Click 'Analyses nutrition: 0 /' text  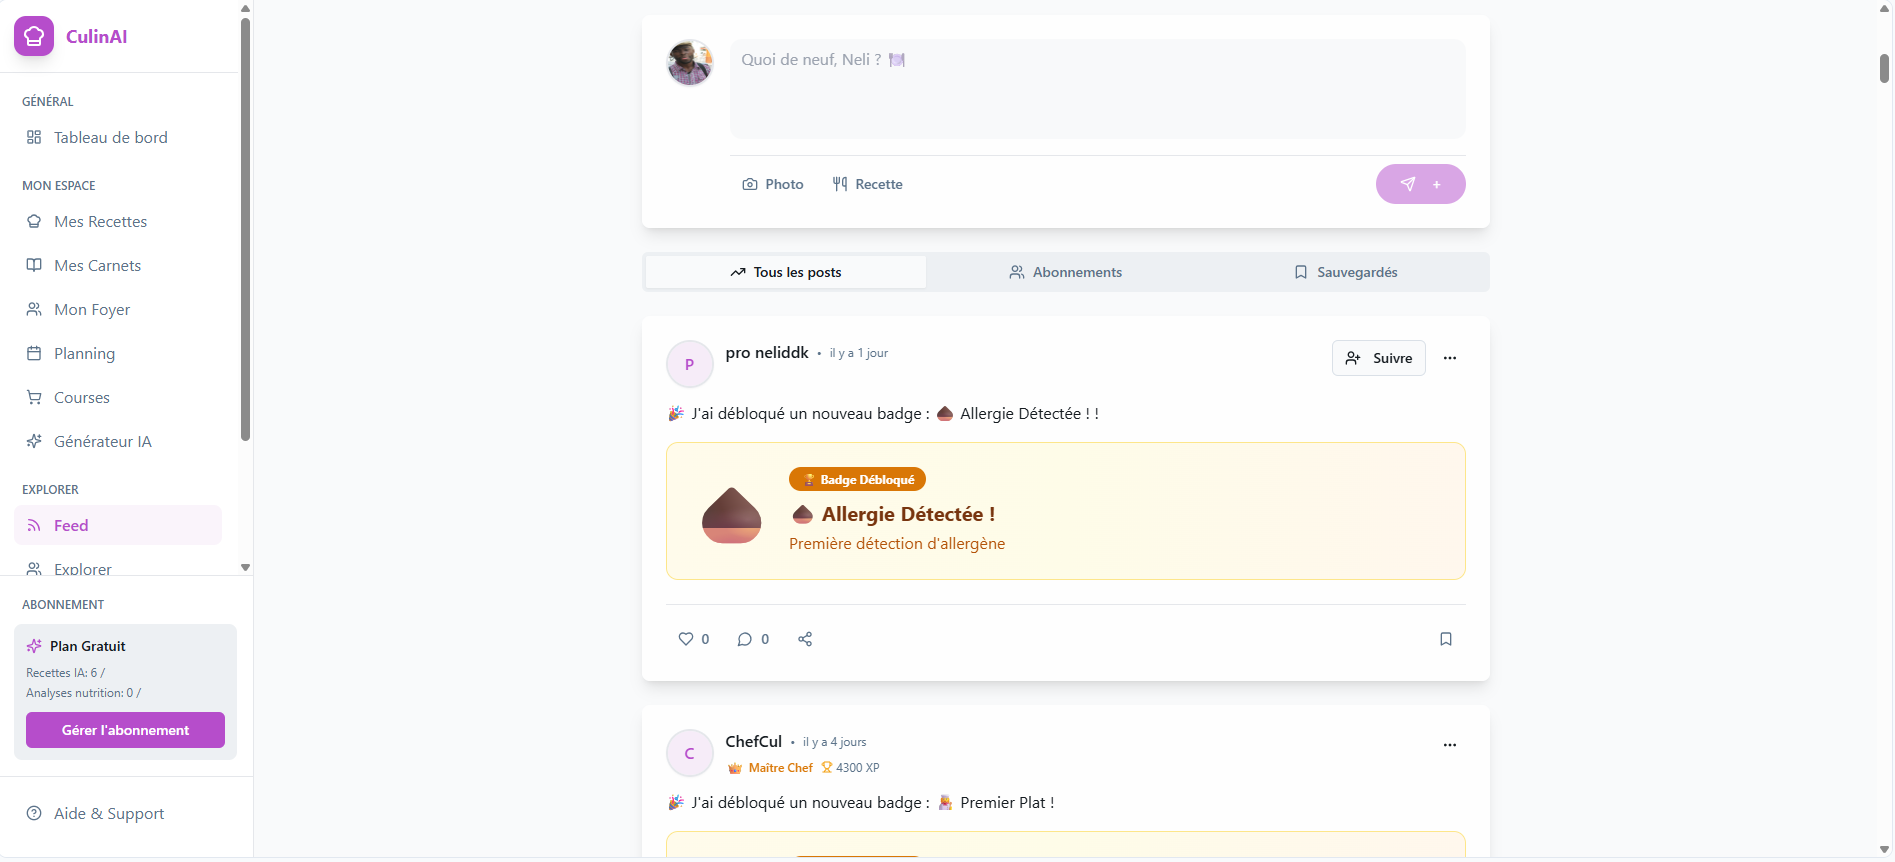pos(83,693)
